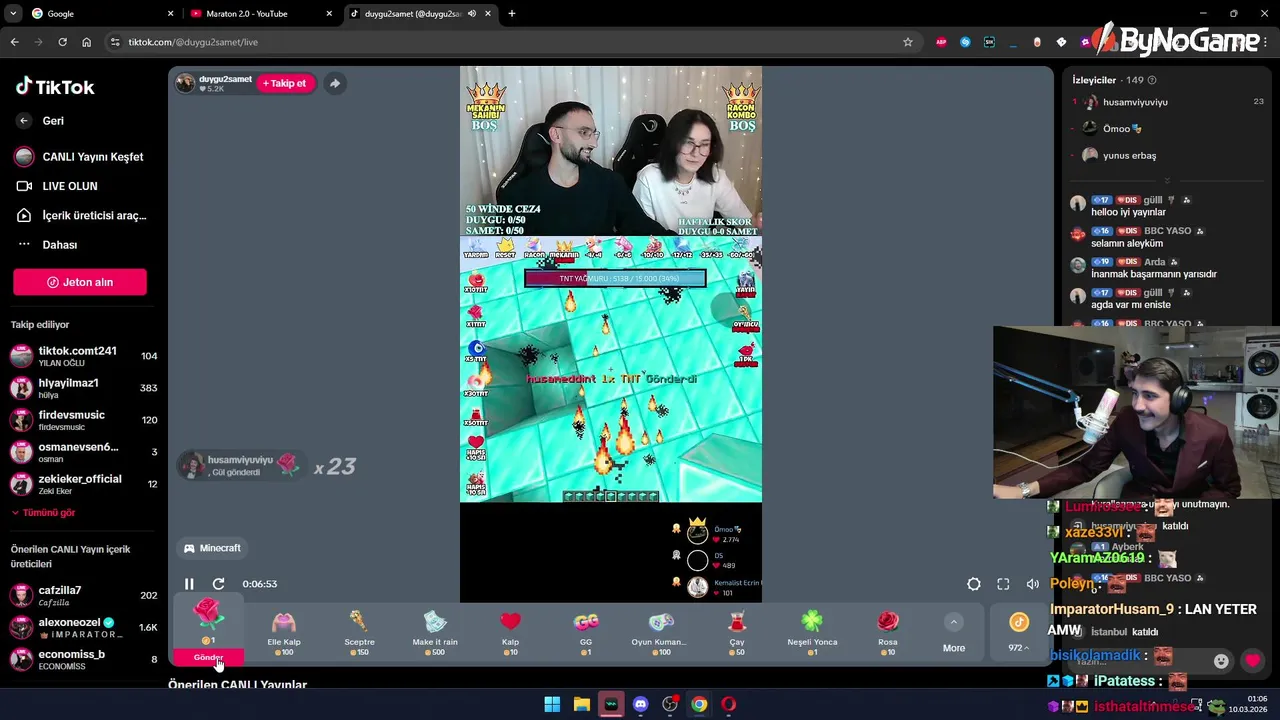Image resolution: width=1280 pixels, height=720 pixels.
Task: Open Chrome from taskbar
Action: click(x=699, y=704)
